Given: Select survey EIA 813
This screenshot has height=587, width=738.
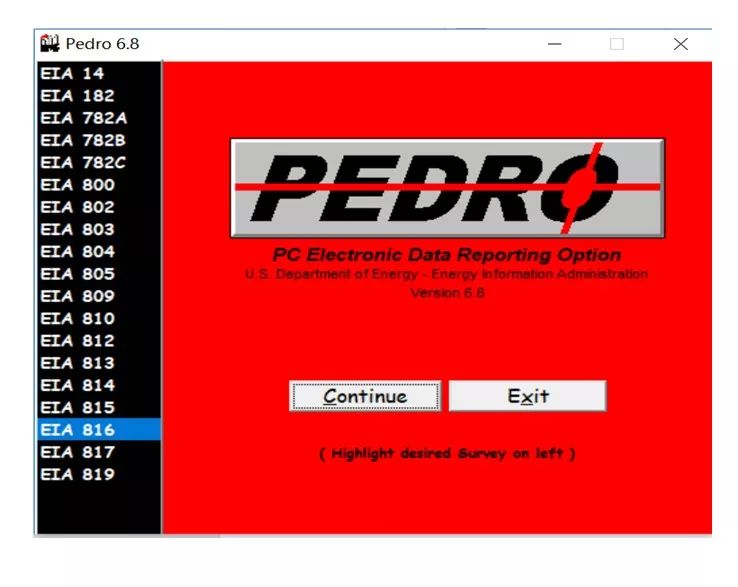Looking at the screenshot, I should (99, 363).
